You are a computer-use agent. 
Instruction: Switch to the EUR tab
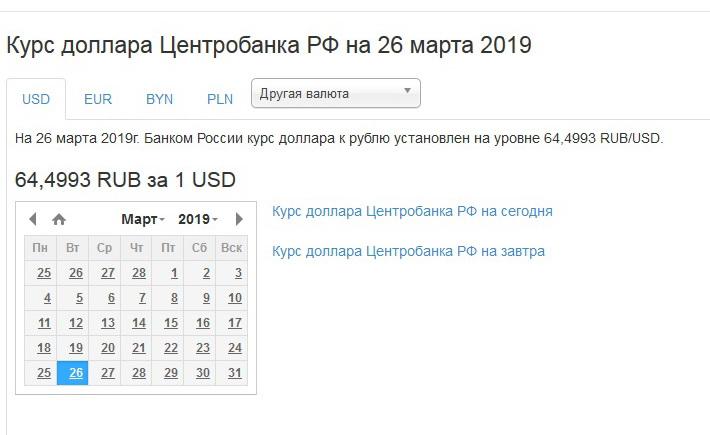coord(98,99)
